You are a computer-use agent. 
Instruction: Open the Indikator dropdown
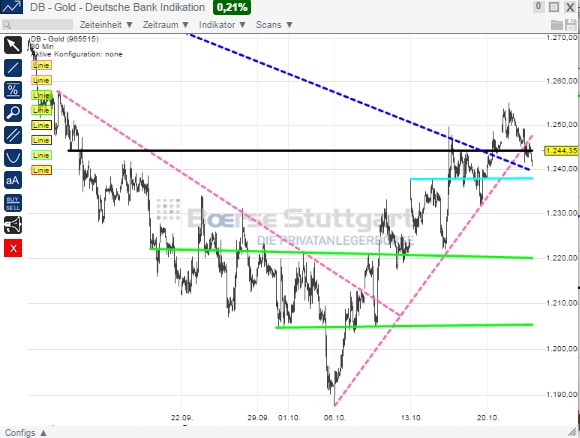coord(222,25)
